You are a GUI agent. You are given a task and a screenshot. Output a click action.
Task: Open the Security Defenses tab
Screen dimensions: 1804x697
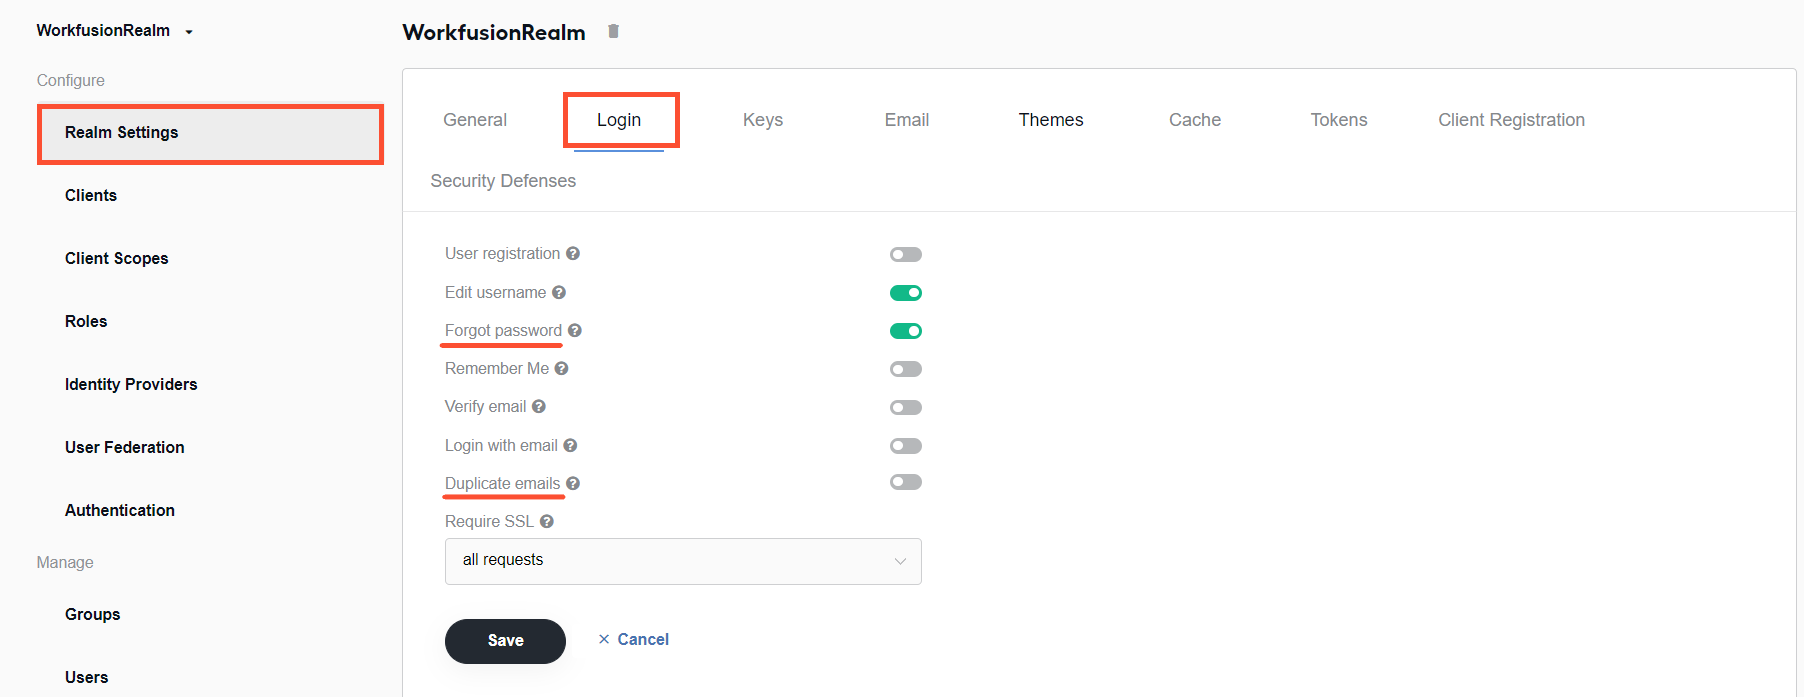(503, 181)
